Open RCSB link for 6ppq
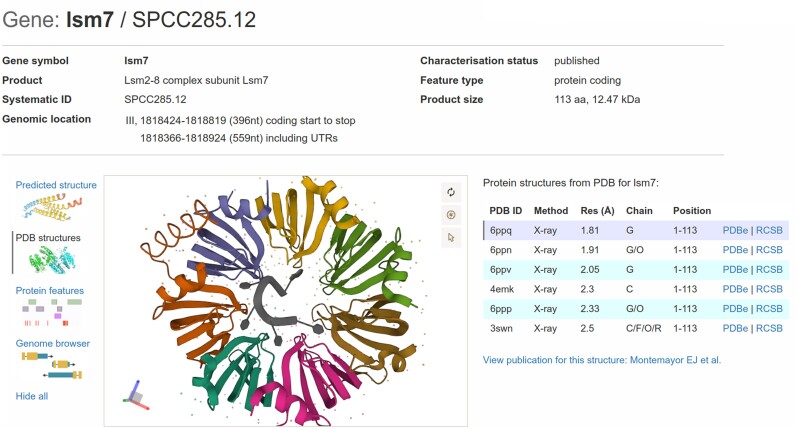This screenshot has height=429, width=800. tap(769, 231)
